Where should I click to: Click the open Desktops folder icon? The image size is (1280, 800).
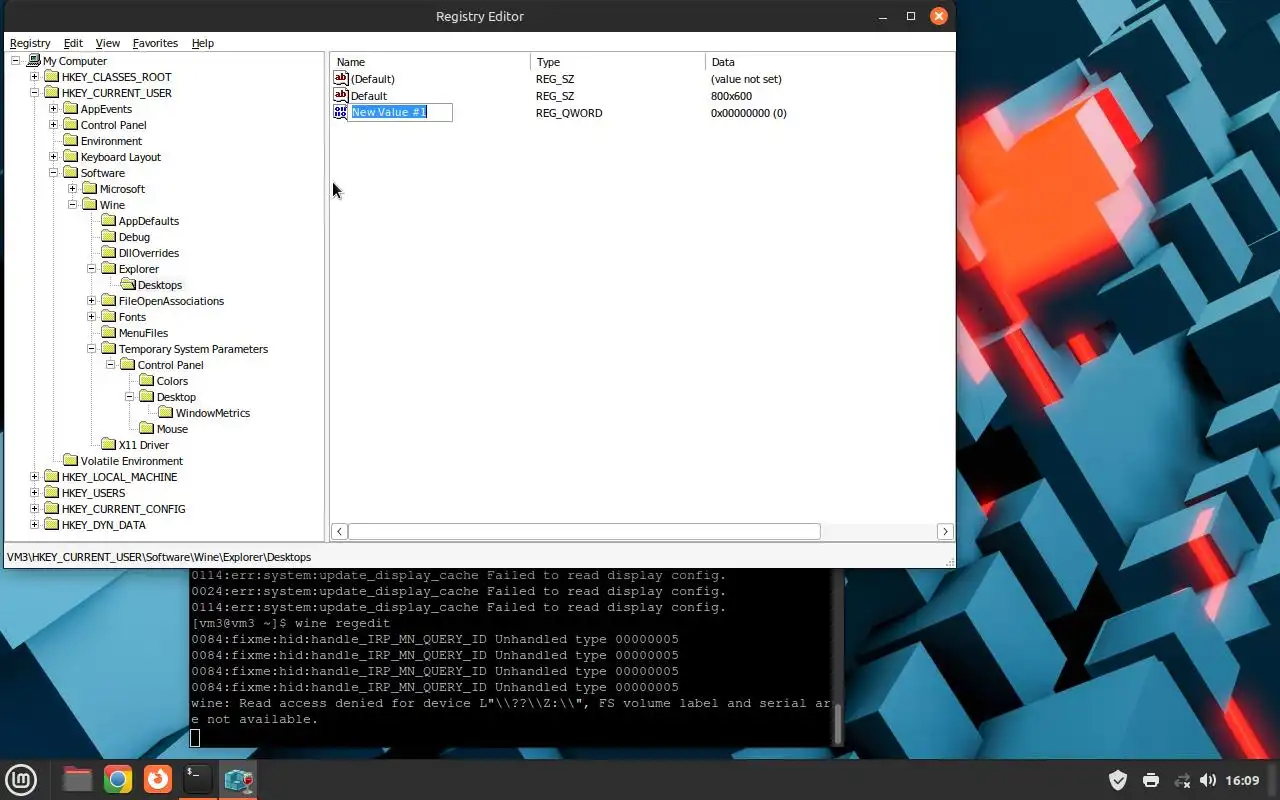coord(128,285)
